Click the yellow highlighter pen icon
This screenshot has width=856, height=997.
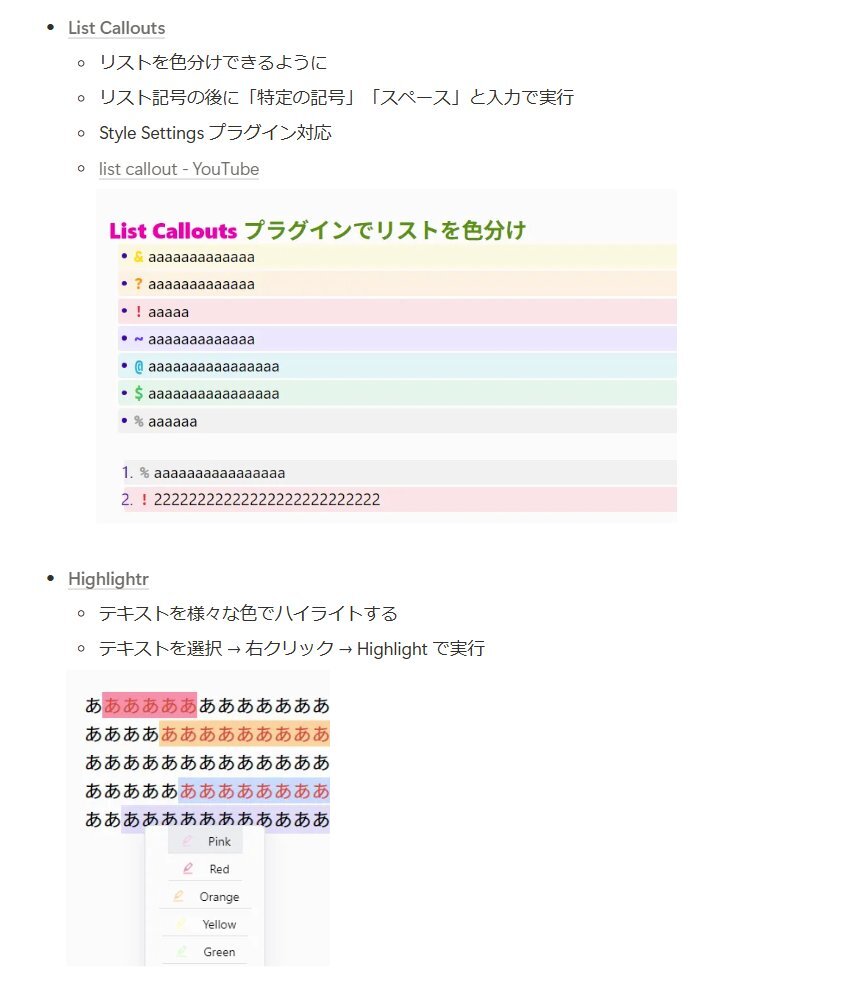pos(182,924)
